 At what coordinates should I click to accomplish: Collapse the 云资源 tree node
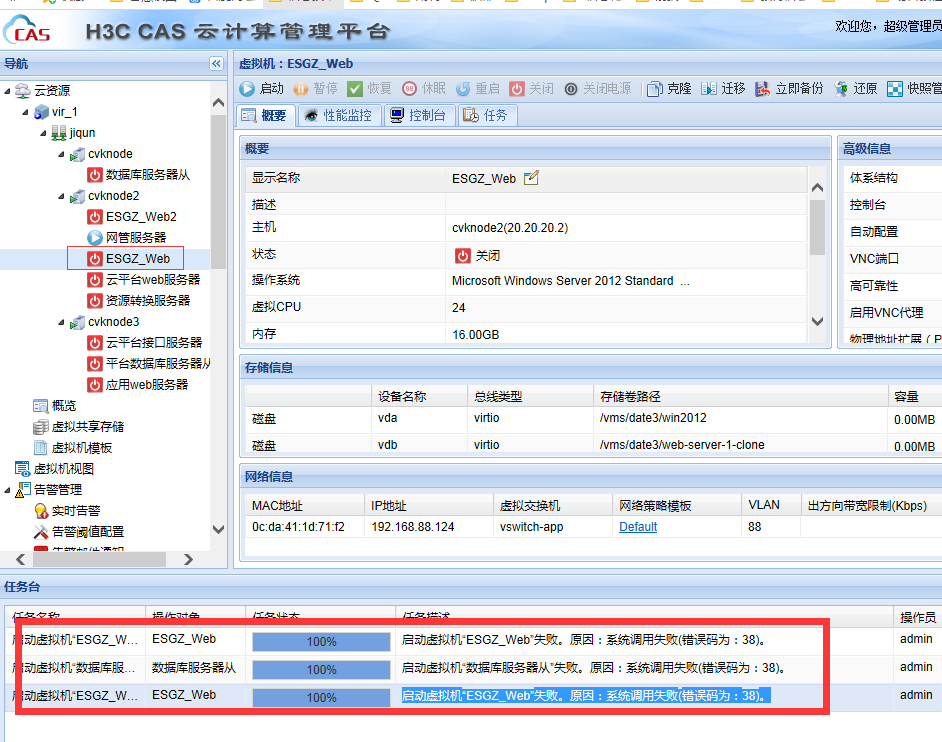tap(7, 91)
